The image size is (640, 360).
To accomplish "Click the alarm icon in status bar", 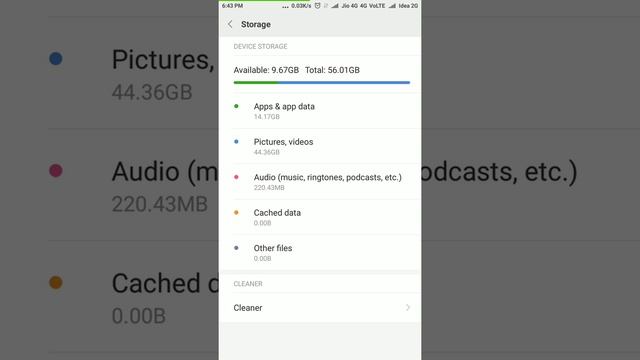I will tap(318, 6).
